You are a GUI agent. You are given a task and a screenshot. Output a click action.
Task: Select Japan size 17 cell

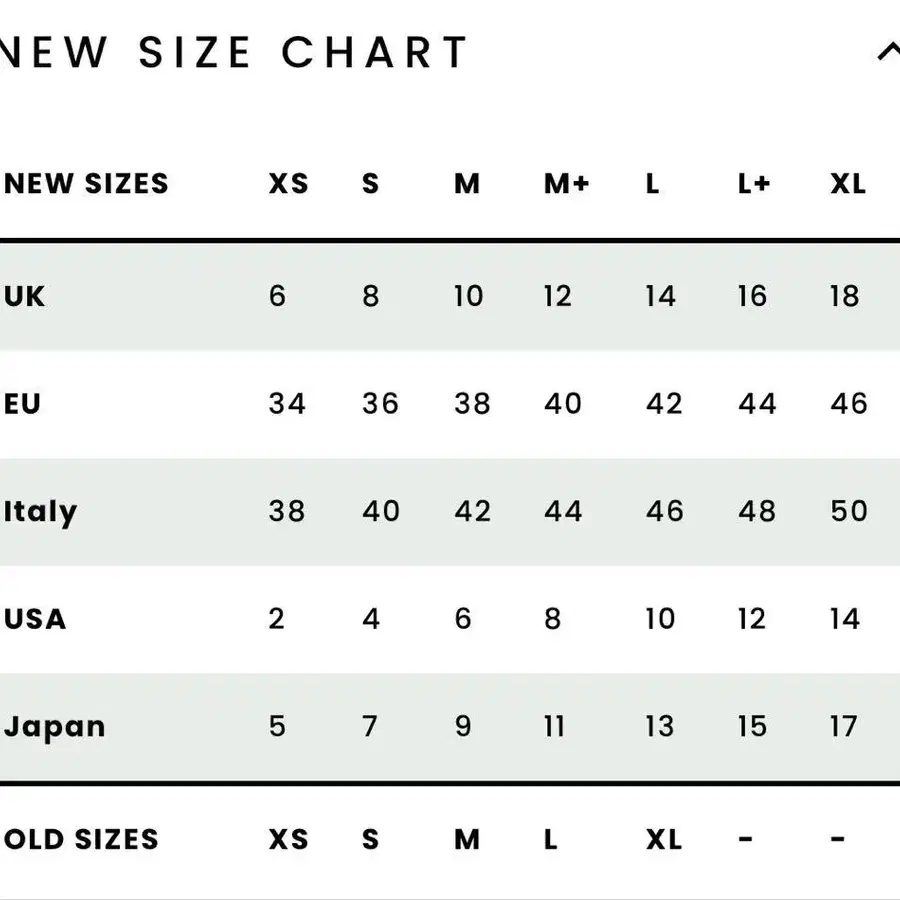point(844,727)
